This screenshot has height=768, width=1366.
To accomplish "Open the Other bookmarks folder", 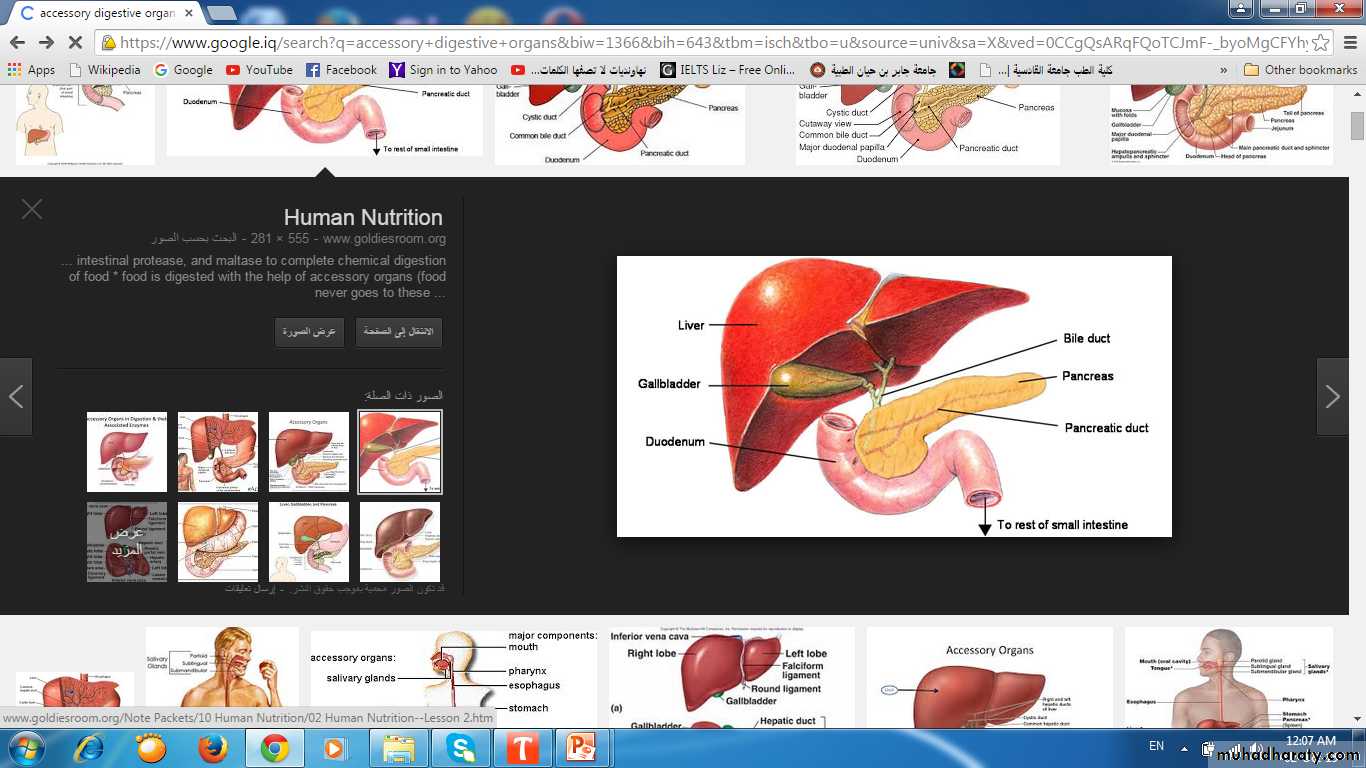I will click(x=1300, y=70).
